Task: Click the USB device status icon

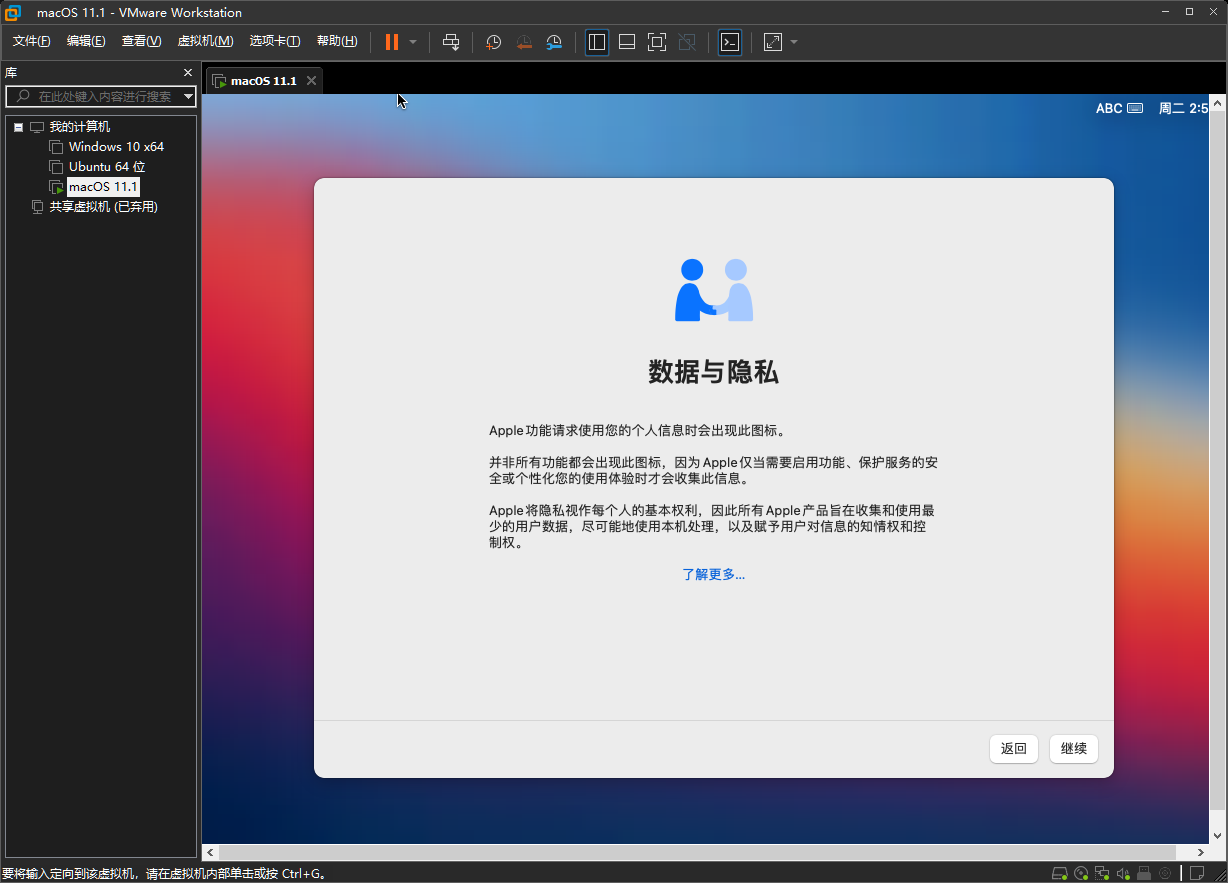Action: click(x=1144, y=873)
